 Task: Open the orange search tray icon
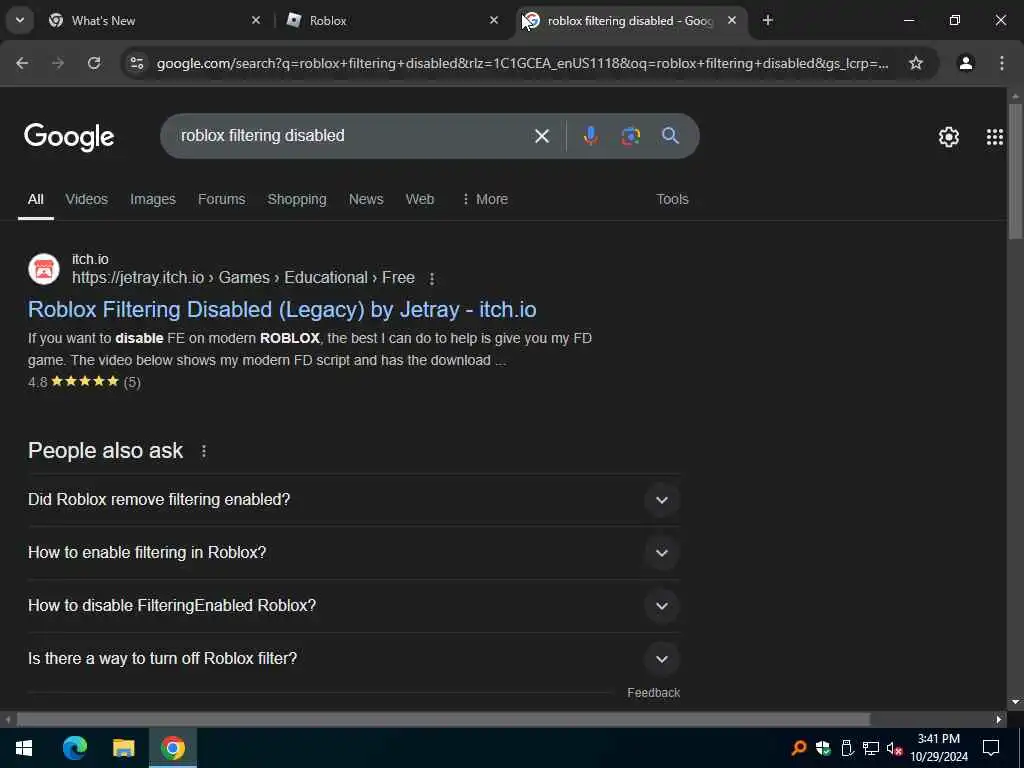coord(799,748)
